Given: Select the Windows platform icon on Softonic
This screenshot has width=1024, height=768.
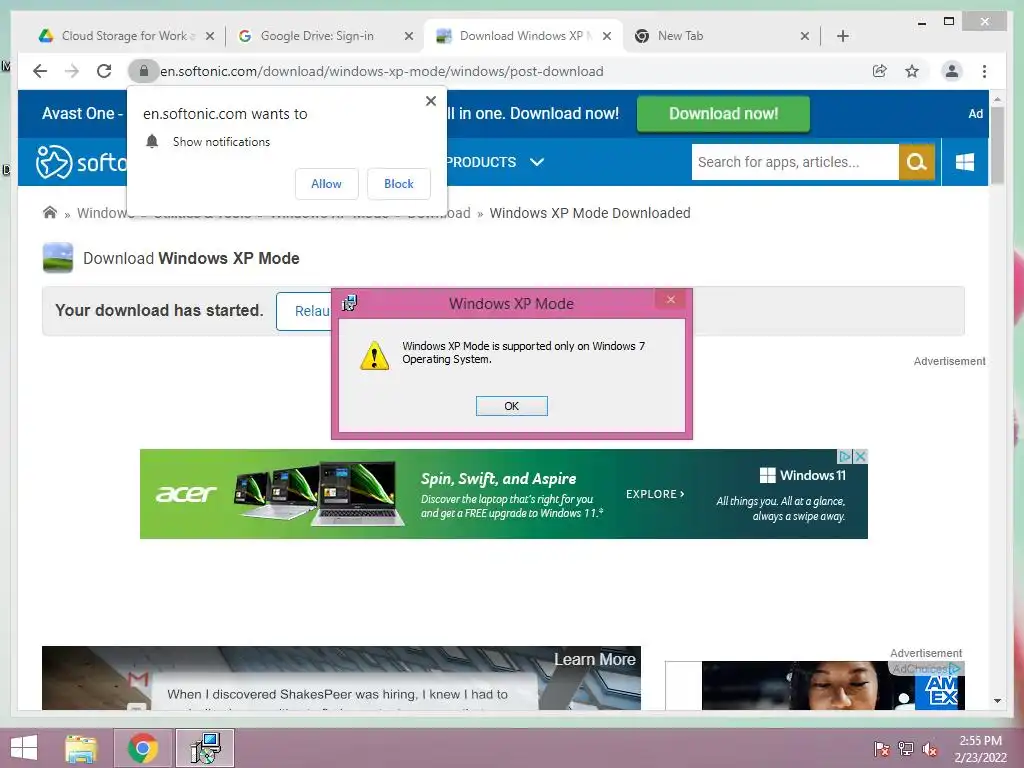Looking at the screenshot, I should click(x=965, y=162).
